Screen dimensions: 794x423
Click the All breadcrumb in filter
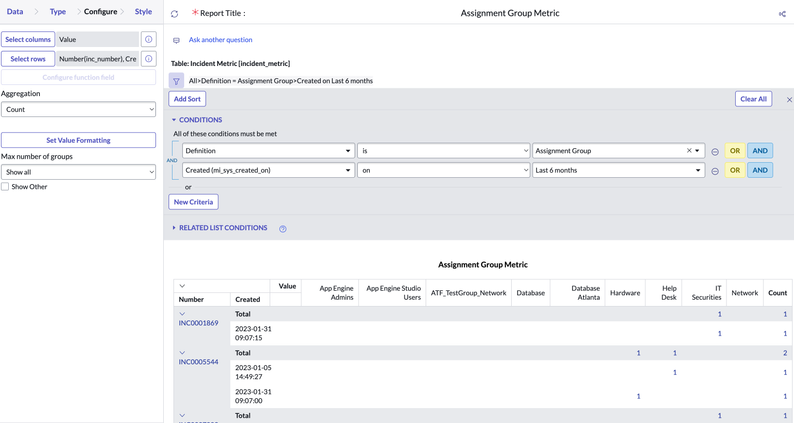click(193, 81)
